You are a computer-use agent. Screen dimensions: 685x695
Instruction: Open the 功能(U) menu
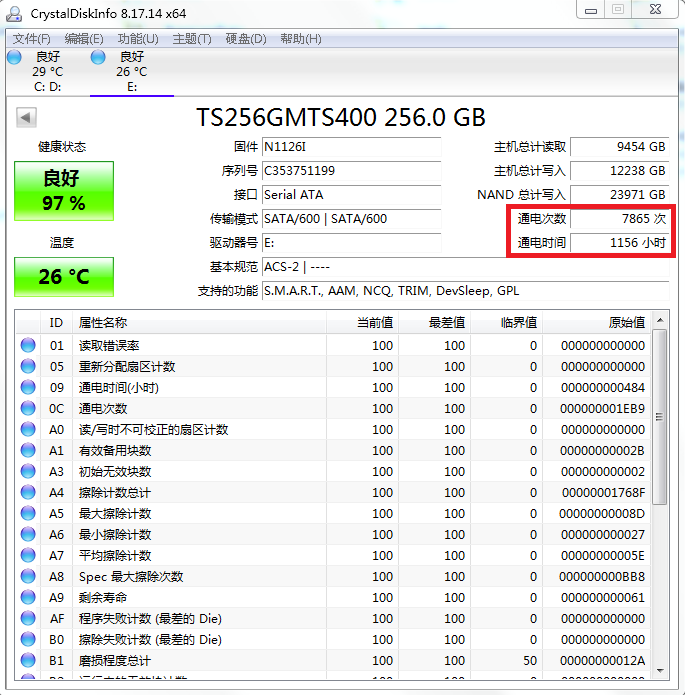(138, 39)
